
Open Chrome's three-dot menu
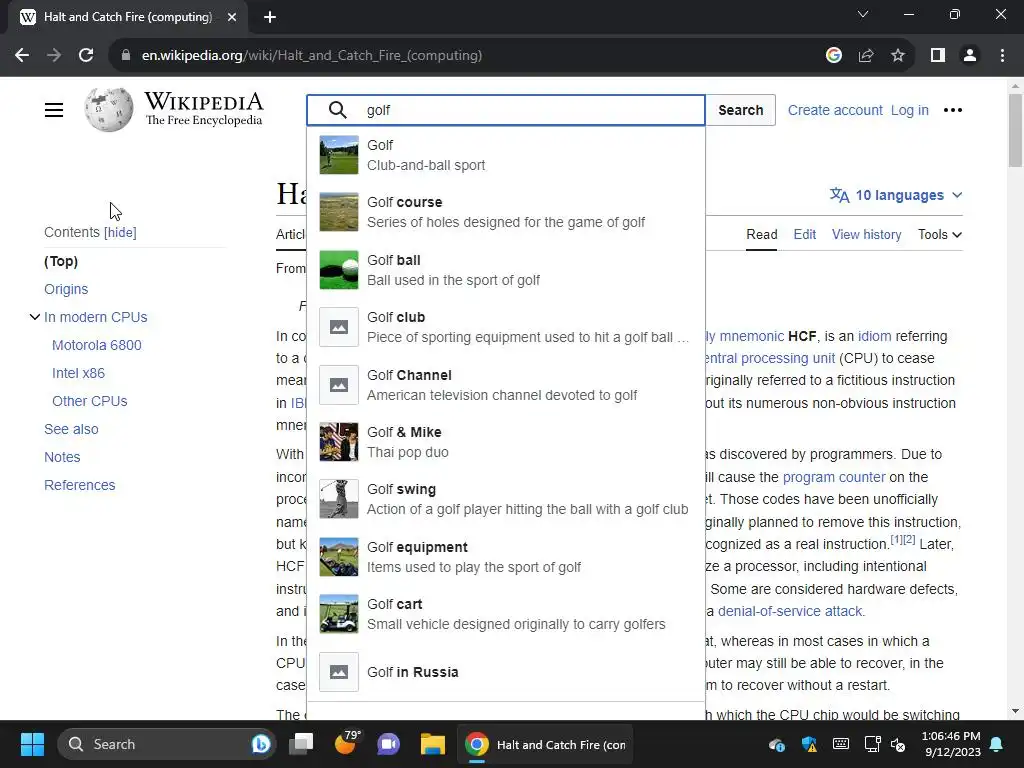[1002, 56]
